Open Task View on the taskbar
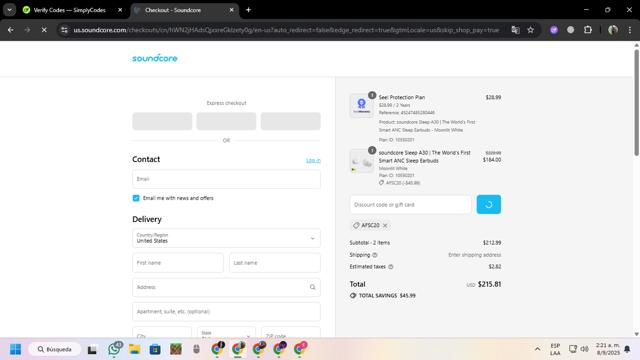This screenshot has height=360, width=640. pyautogui.click(x=92, y=349)
